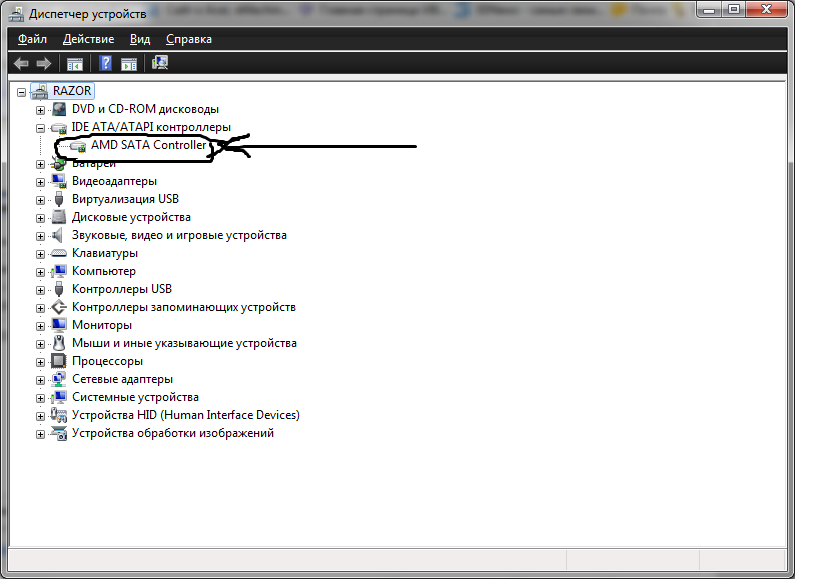The image size is (819, 579).
Task: Show or hide console tree toolbar icon
Action: click(75, 64)
